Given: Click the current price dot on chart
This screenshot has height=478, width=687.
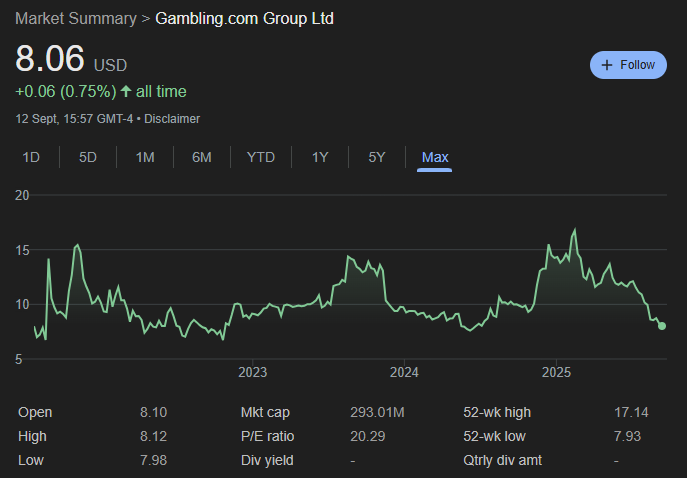Looking at the screenshot, I should click(662, 326).
